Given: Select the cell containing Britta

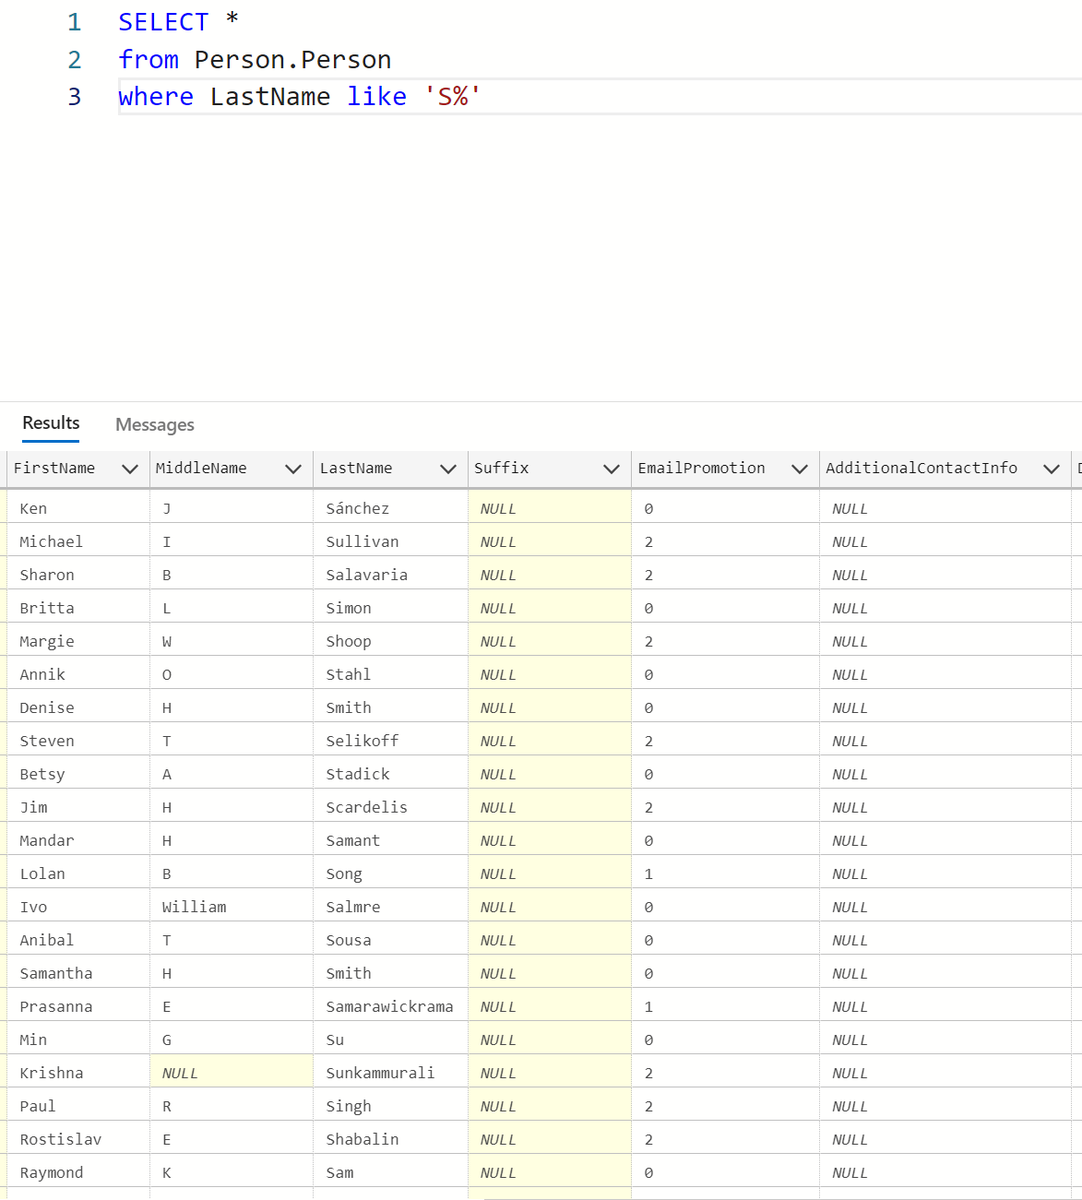Looking at the screenshot, I should (x=78, y=608).
